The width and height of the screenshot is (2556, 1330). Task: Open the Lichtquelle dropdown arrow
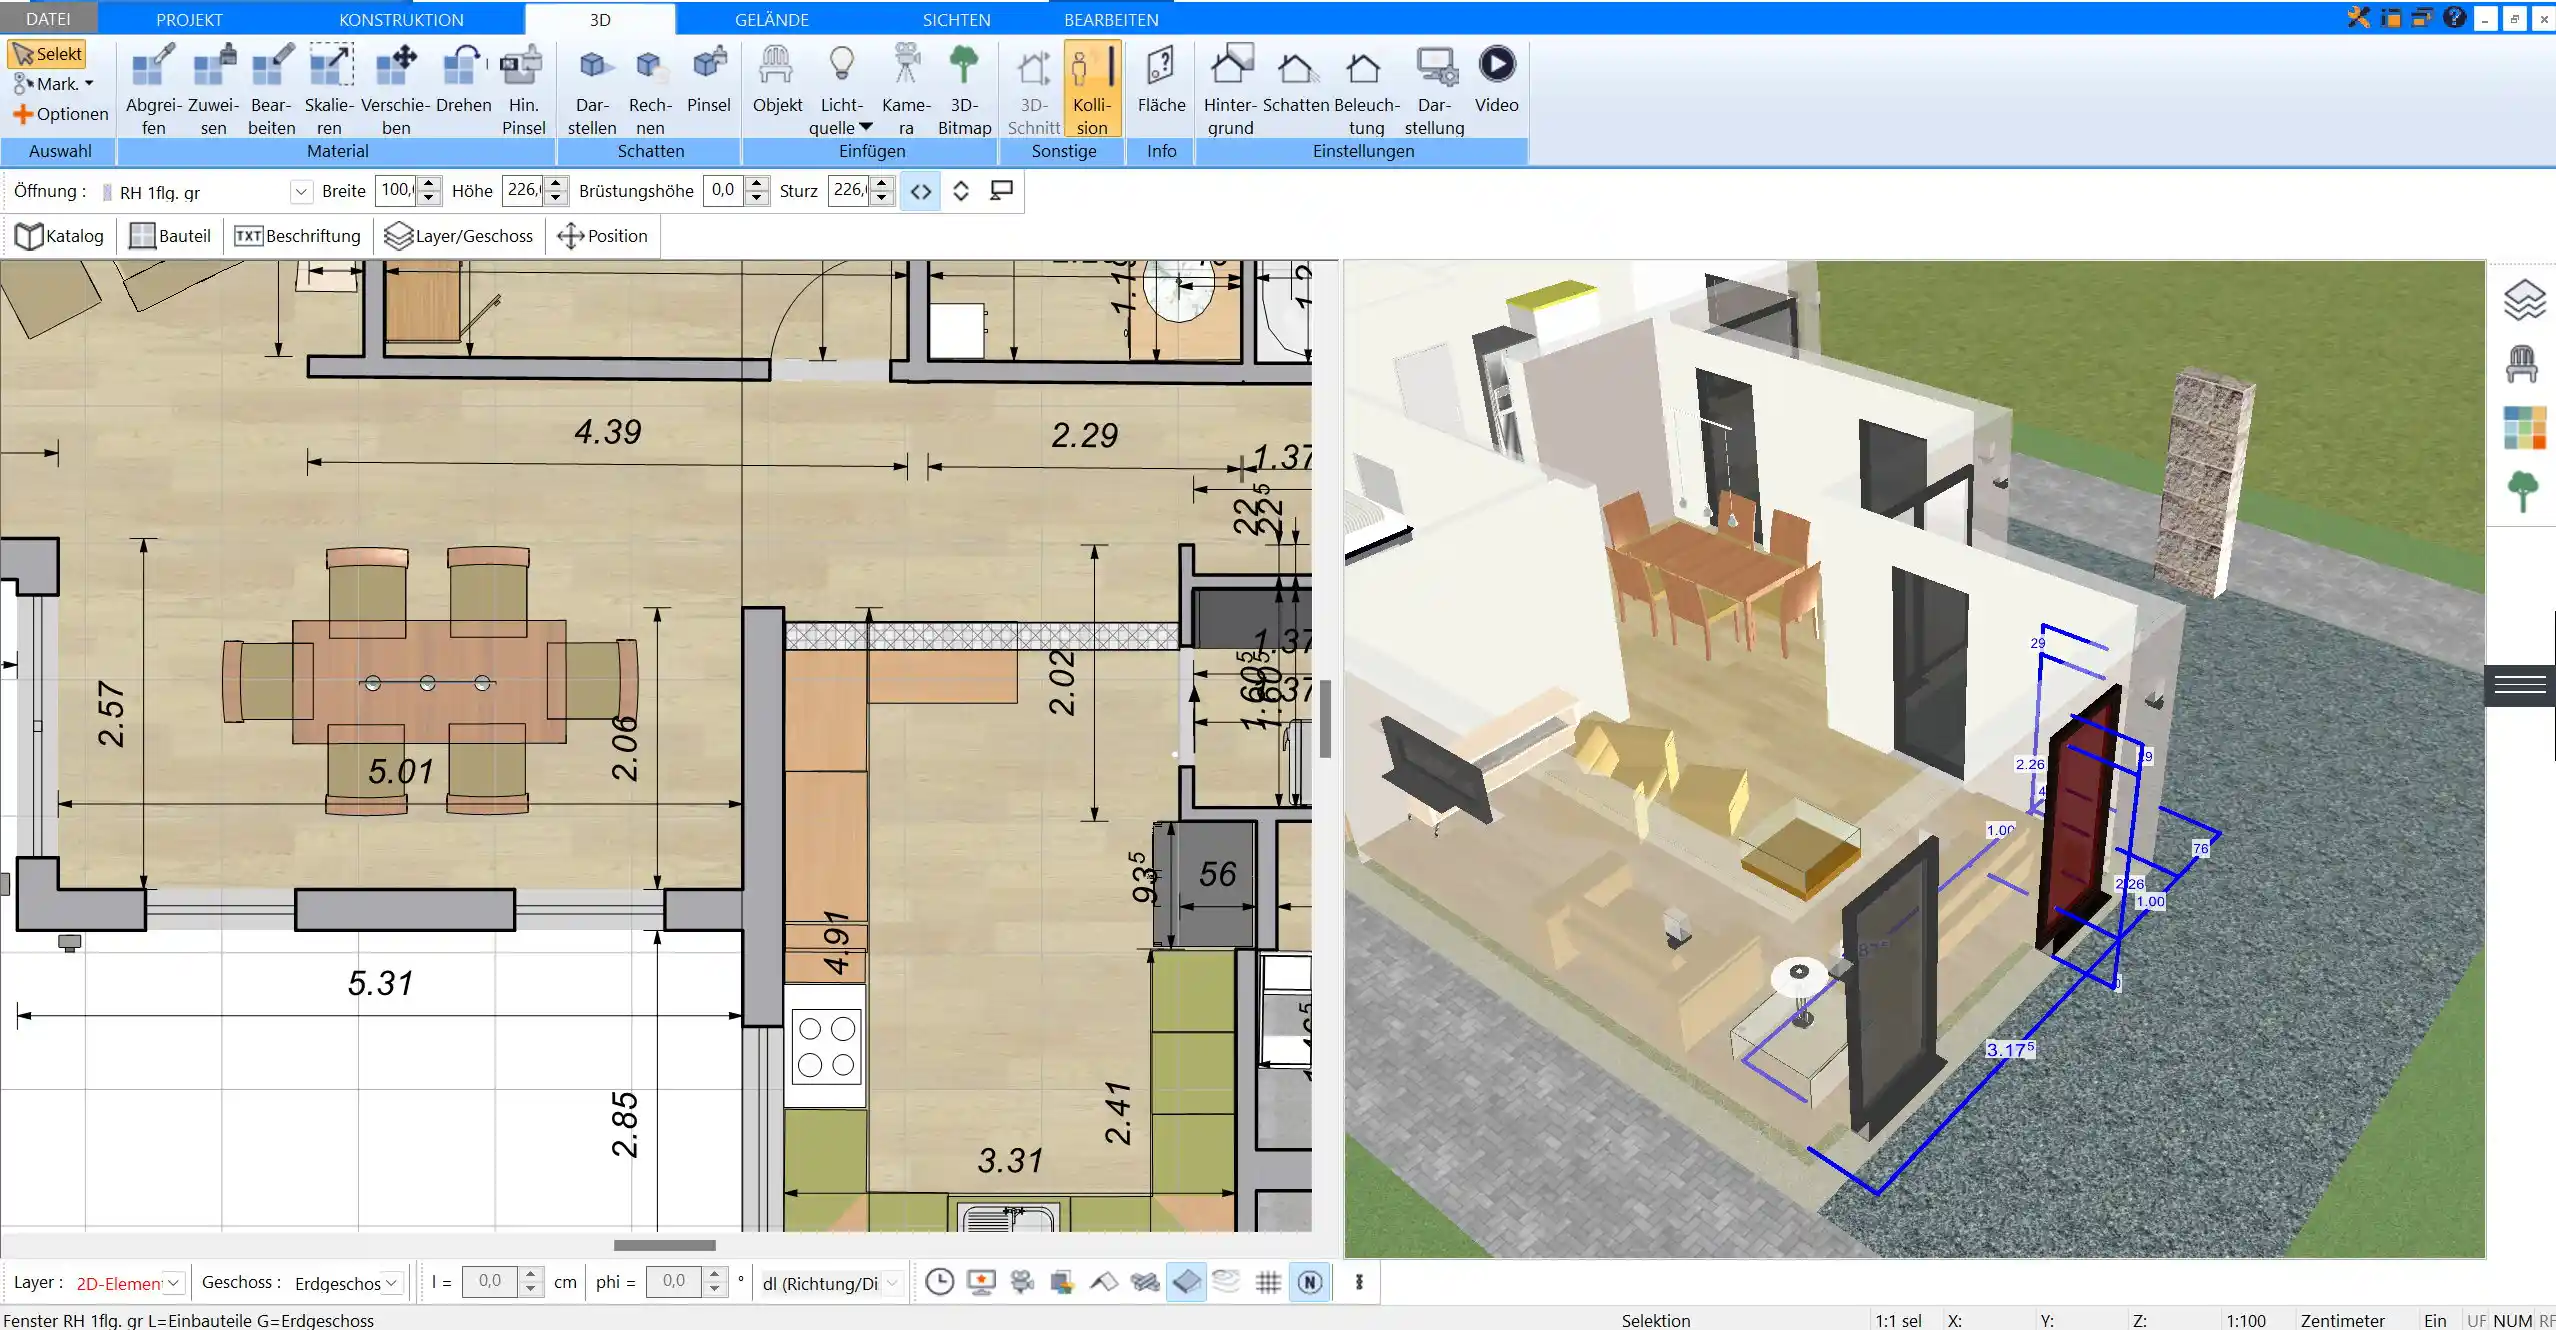[x=866, y=127]
